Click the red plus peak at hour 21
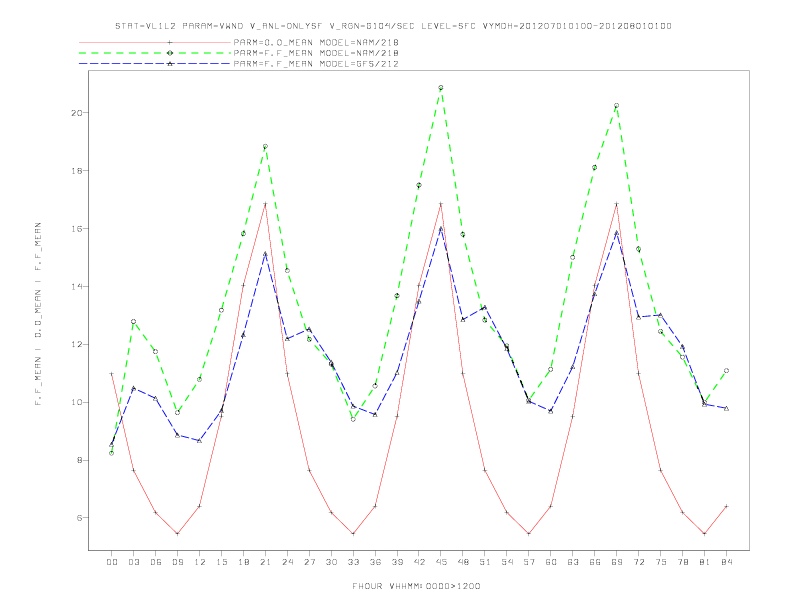The image size is (792, 612). click(x=265, y=204)
